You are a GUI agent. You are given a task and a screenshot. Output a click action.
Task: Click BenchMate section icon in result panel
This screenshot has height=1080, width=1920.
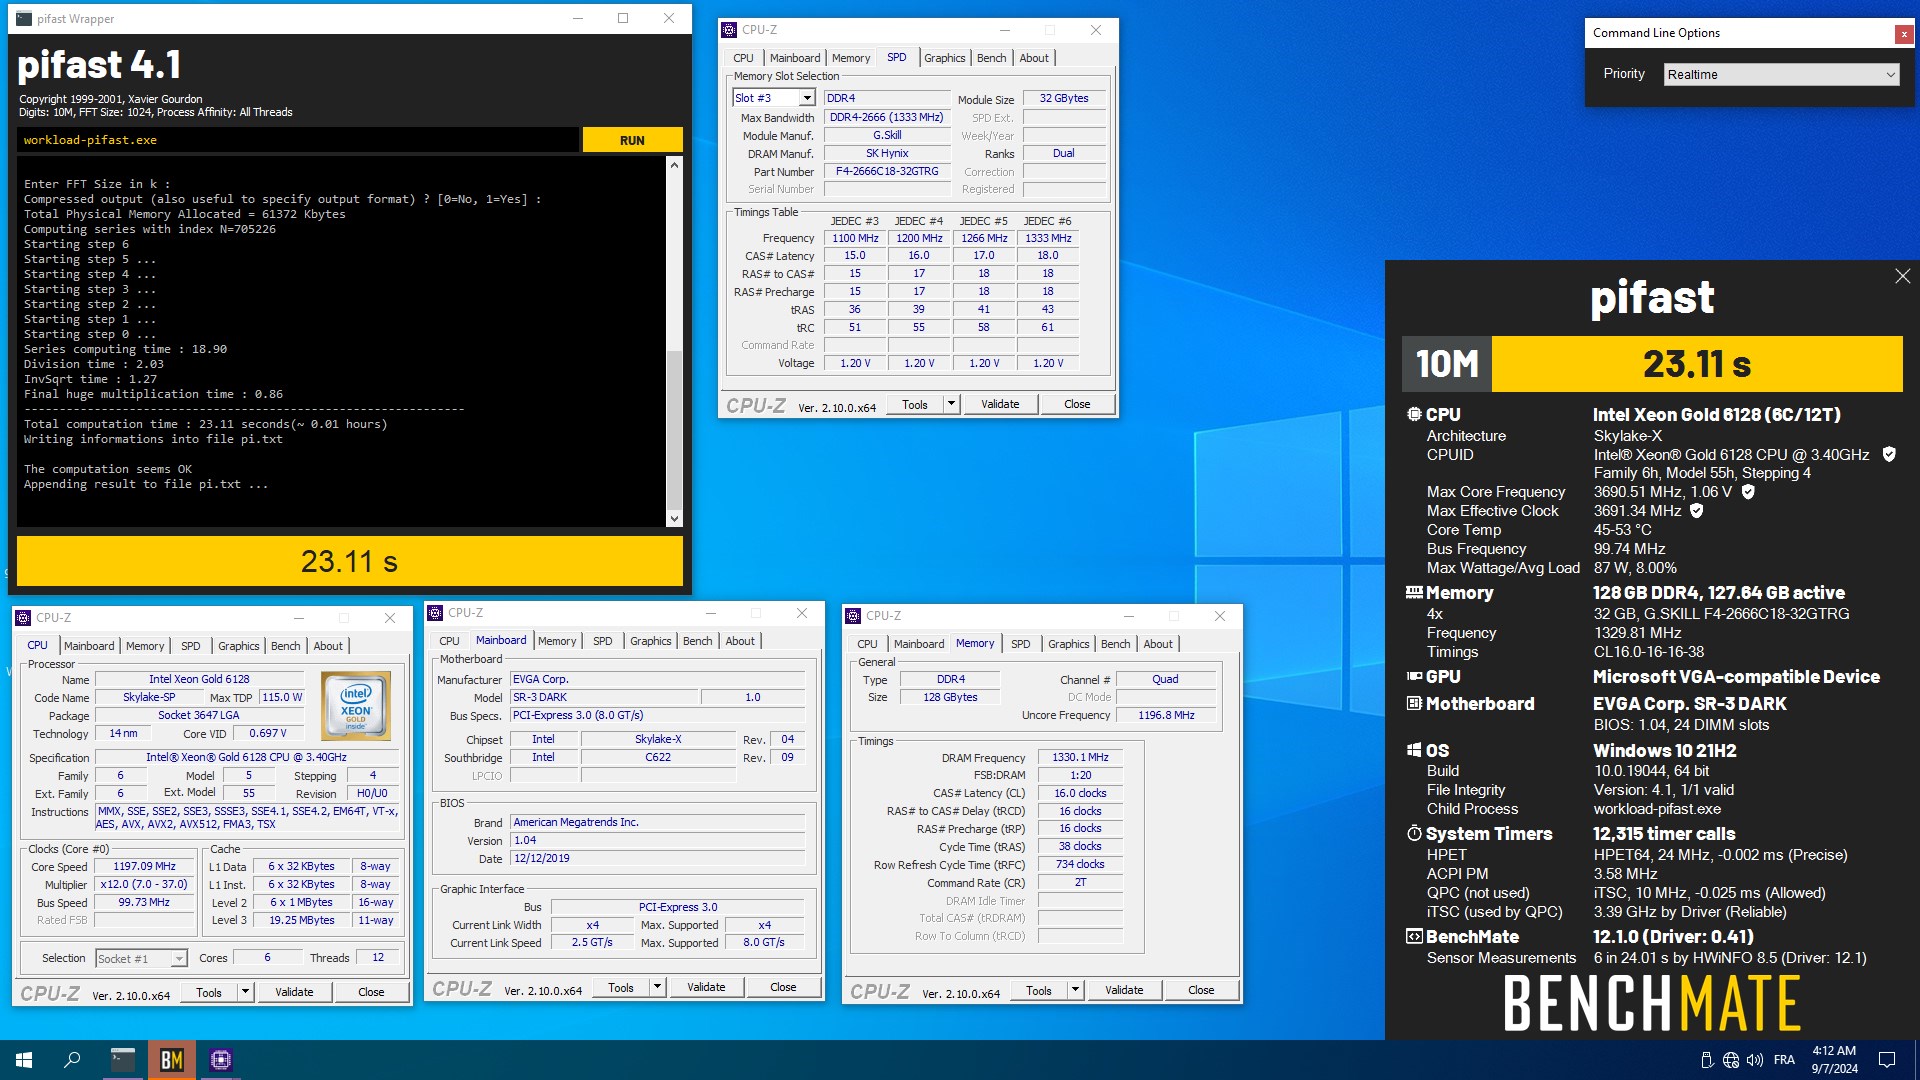1414,937
